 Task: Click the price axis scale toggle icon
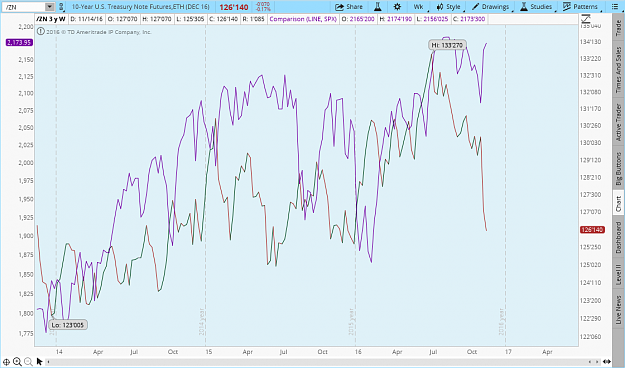[586, 19]
